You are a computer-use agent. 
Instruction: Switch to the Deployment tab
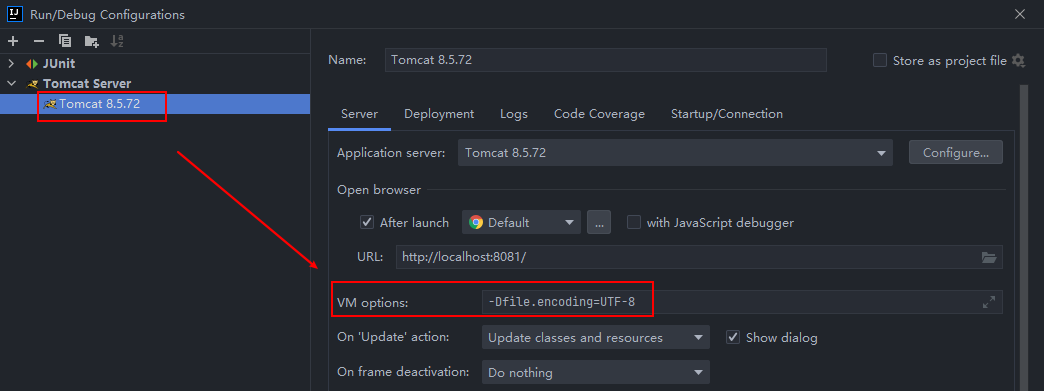439,114
